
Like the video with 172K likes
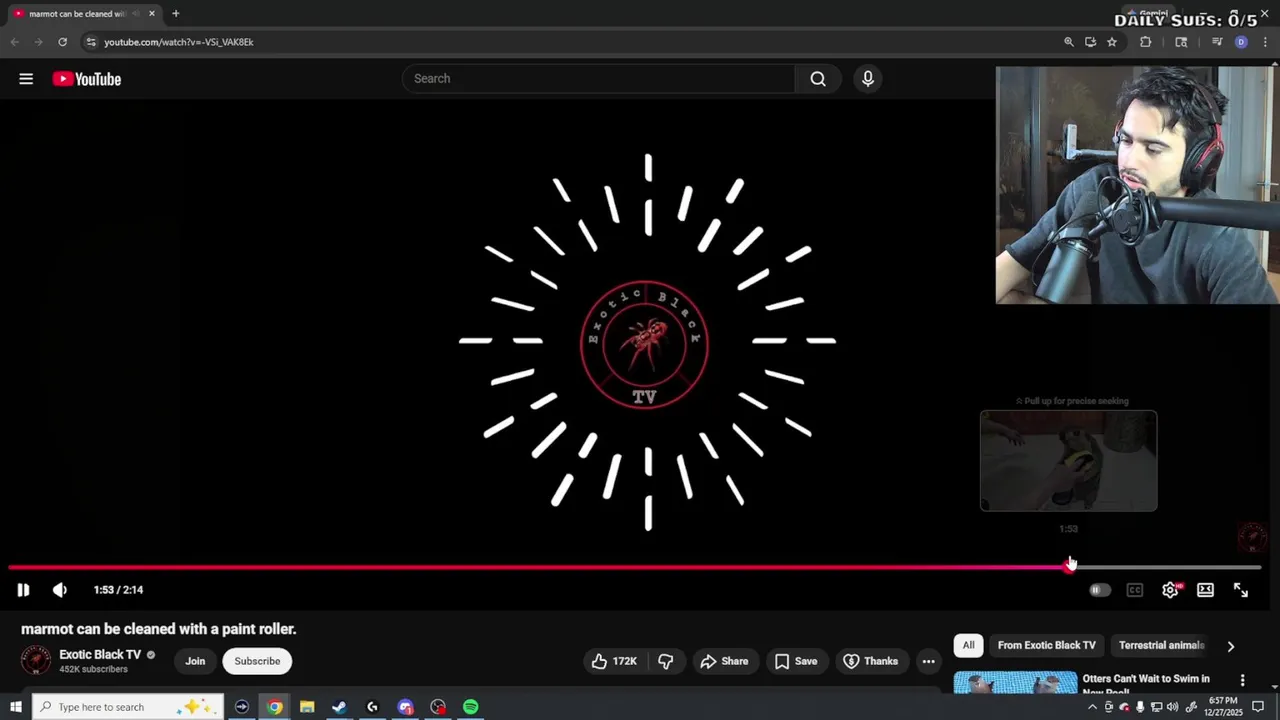click(614, 661)
